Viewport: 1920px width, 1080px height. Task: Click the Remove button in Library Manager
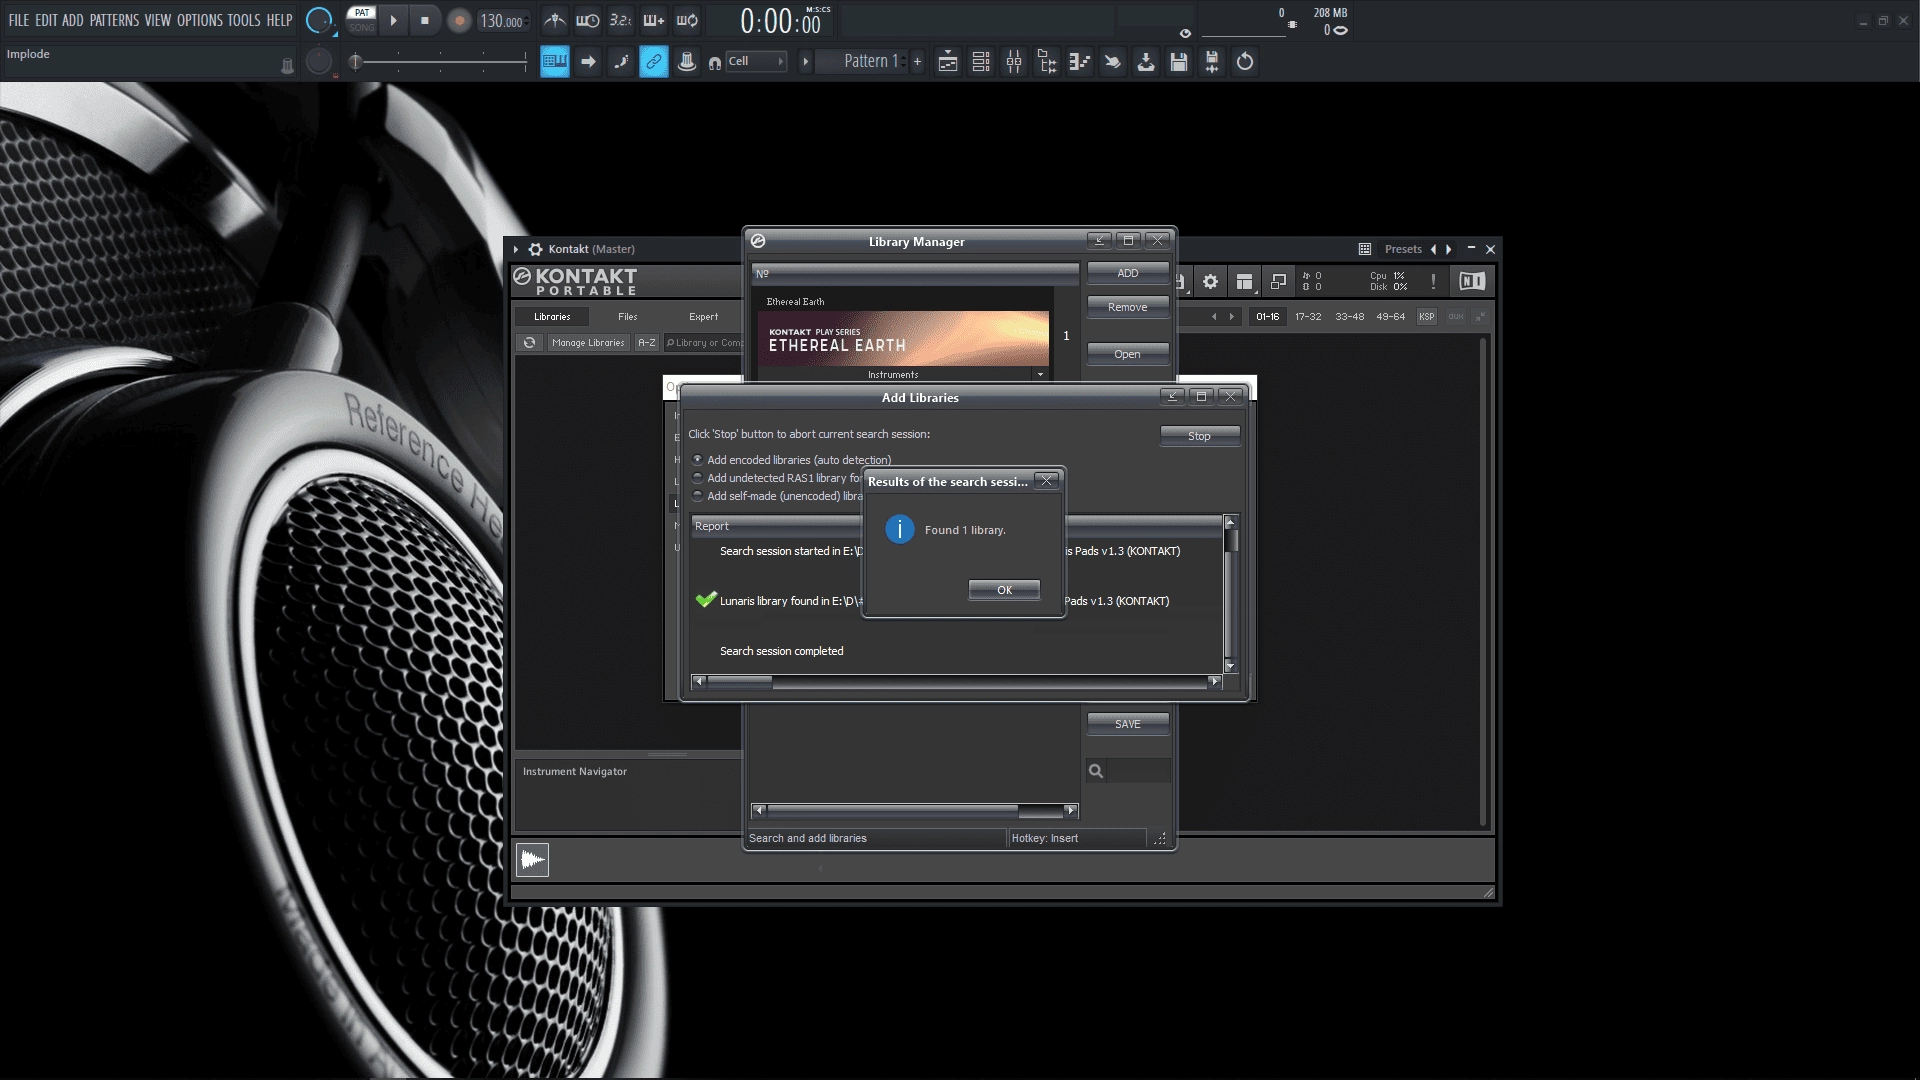tap(1128, 307)
